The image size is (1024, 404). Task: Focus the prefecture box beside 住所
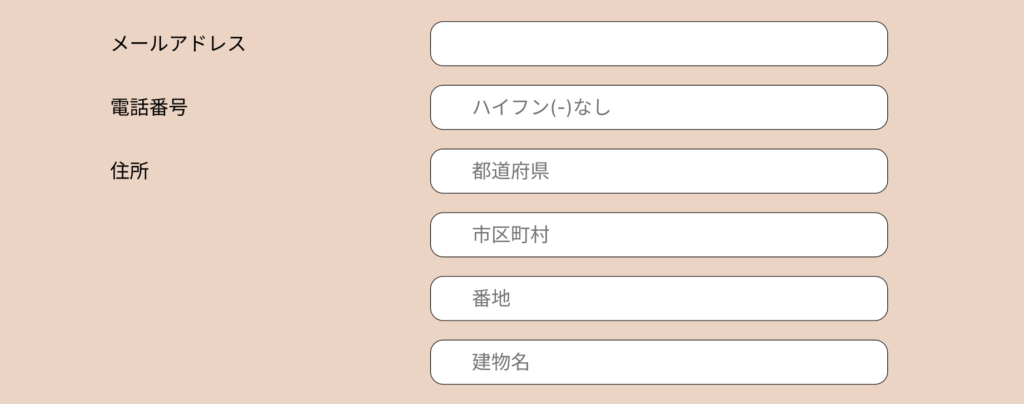658,171
